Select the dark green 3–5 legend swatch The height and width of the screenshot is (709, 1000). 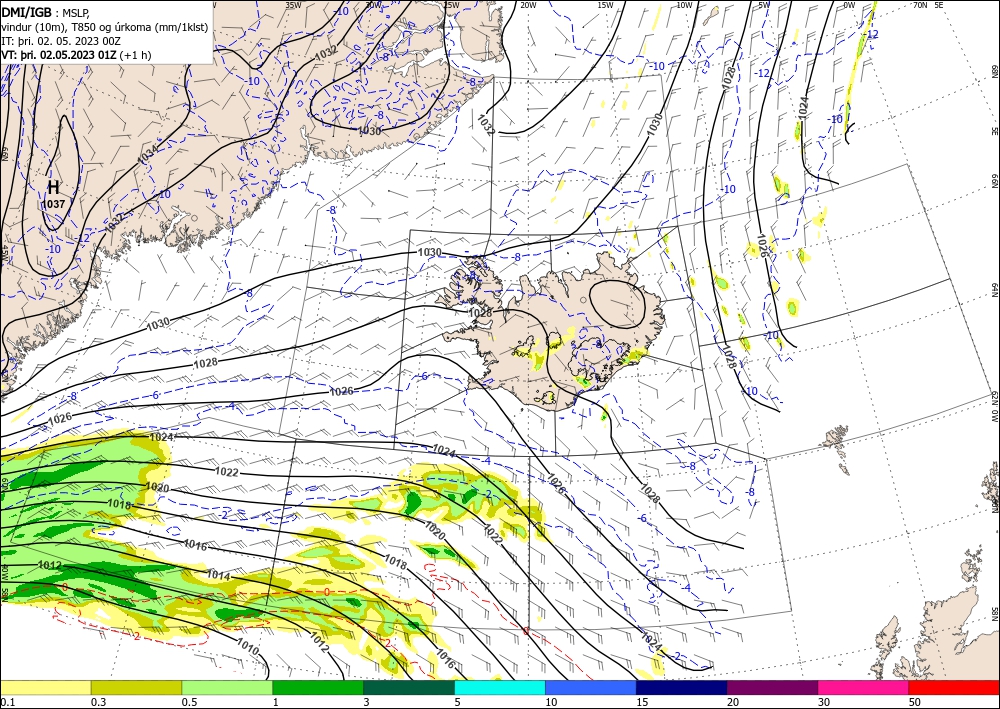point(409,687)
